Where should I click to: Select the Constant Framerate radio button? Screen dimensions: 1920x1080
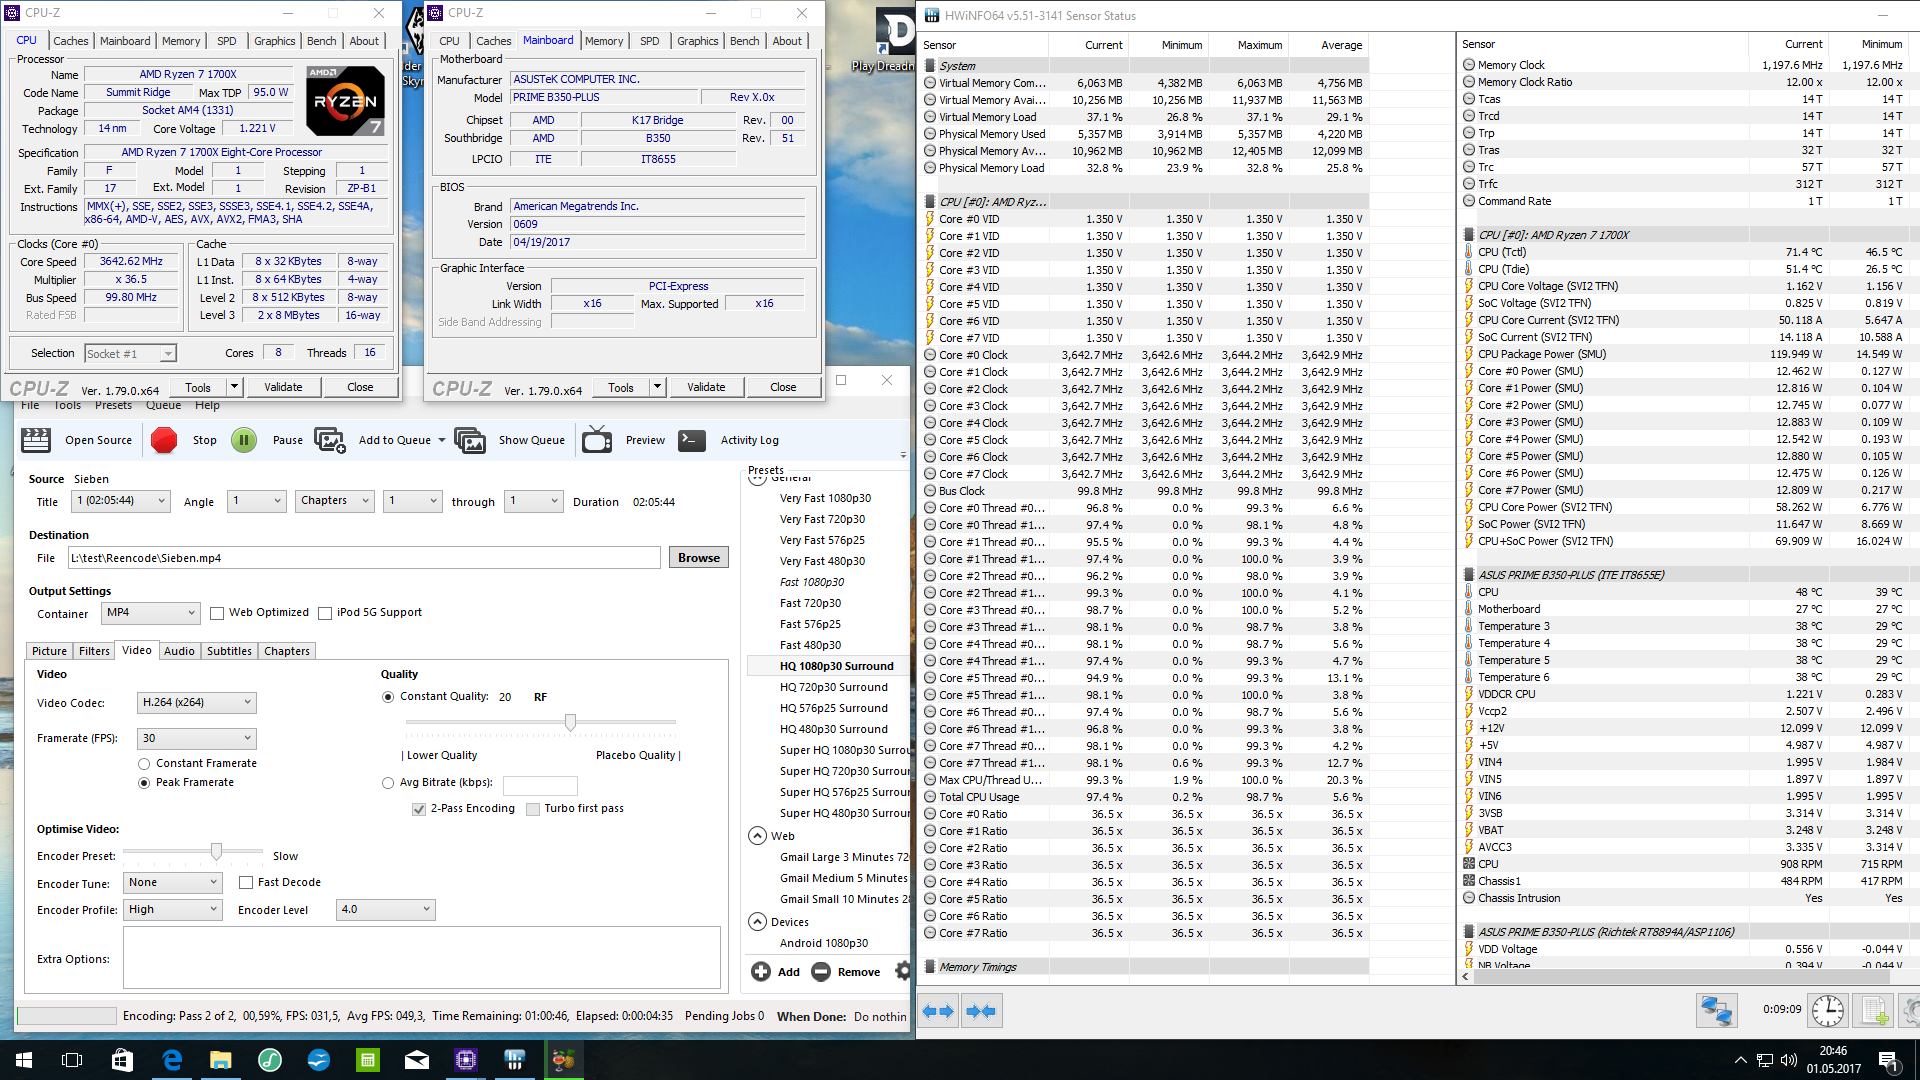[145, 764]
